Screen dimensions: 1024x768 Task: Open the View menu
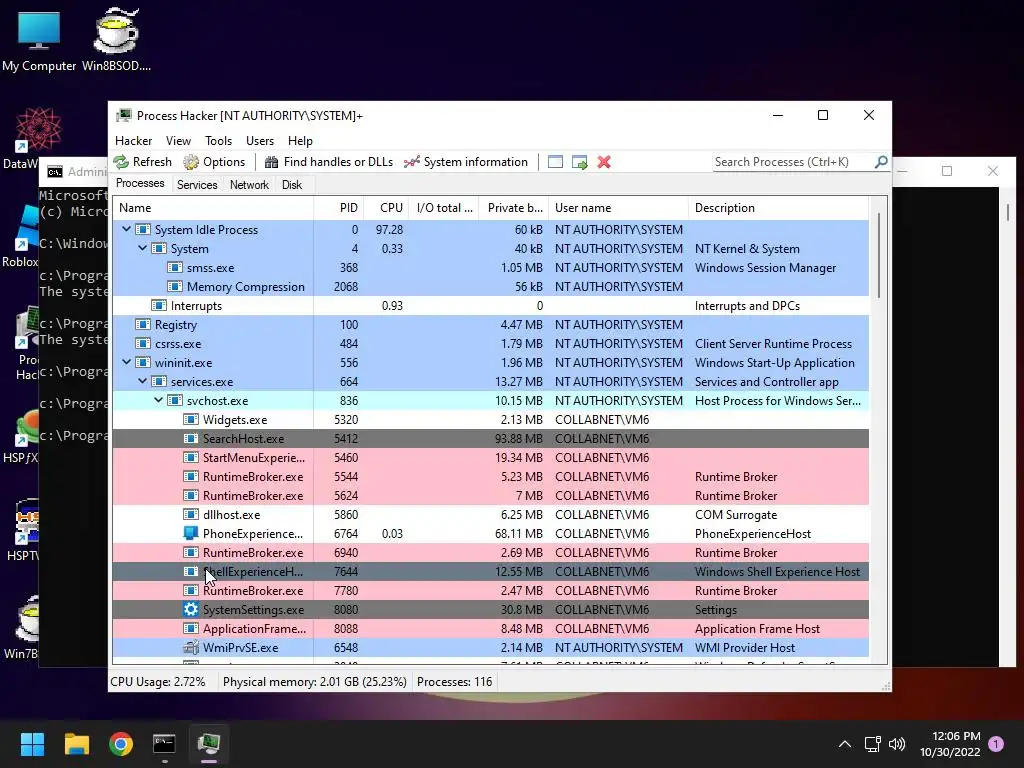(178, 140)
